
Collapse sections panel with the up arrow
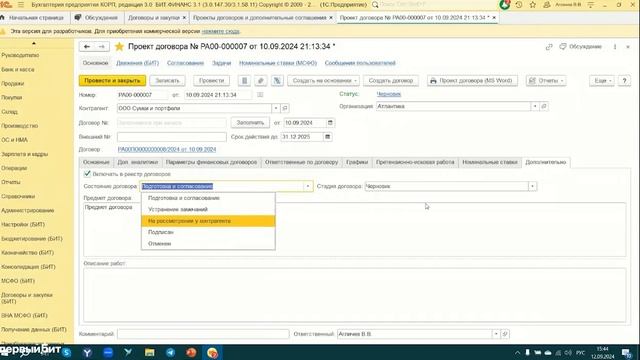(34, 43)
